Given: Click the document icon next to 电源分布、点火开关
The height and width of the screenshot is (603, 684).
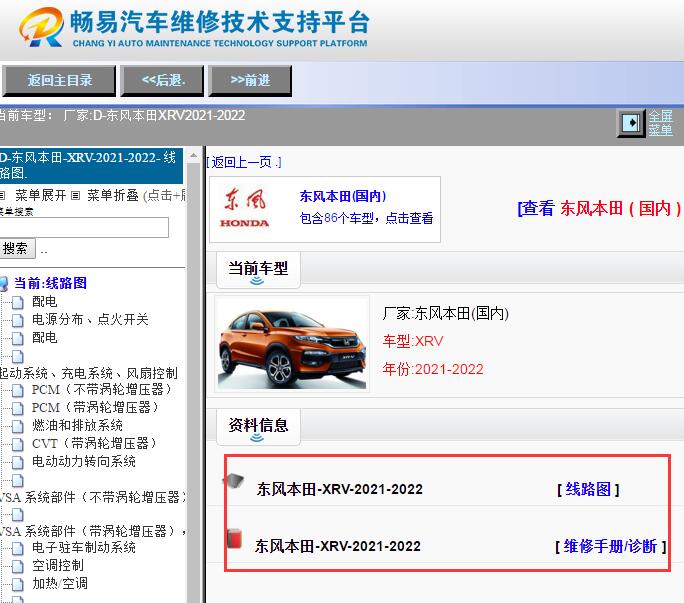Looking at the screenshot, I should coord(17,320).
